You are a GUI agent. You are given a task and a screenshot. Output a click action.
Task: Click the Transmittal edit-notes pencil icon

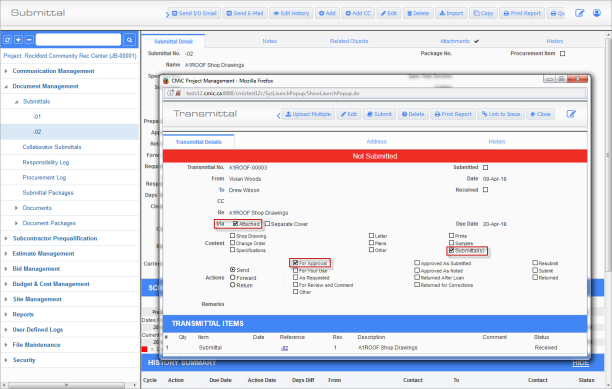point(571,114)
